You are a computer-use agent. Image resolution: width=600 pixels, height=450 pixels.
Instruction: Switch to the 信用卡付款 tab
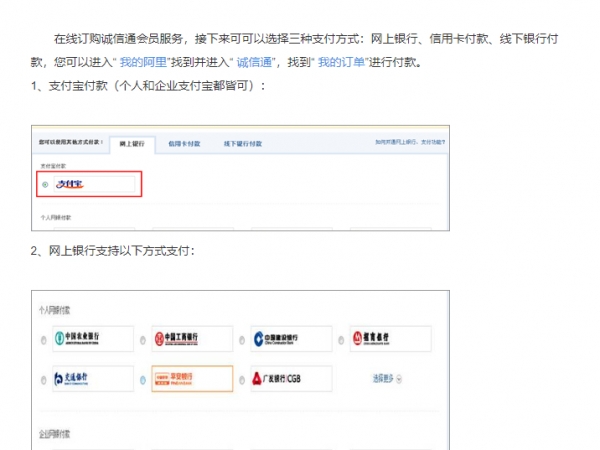(x=184, y=144)
